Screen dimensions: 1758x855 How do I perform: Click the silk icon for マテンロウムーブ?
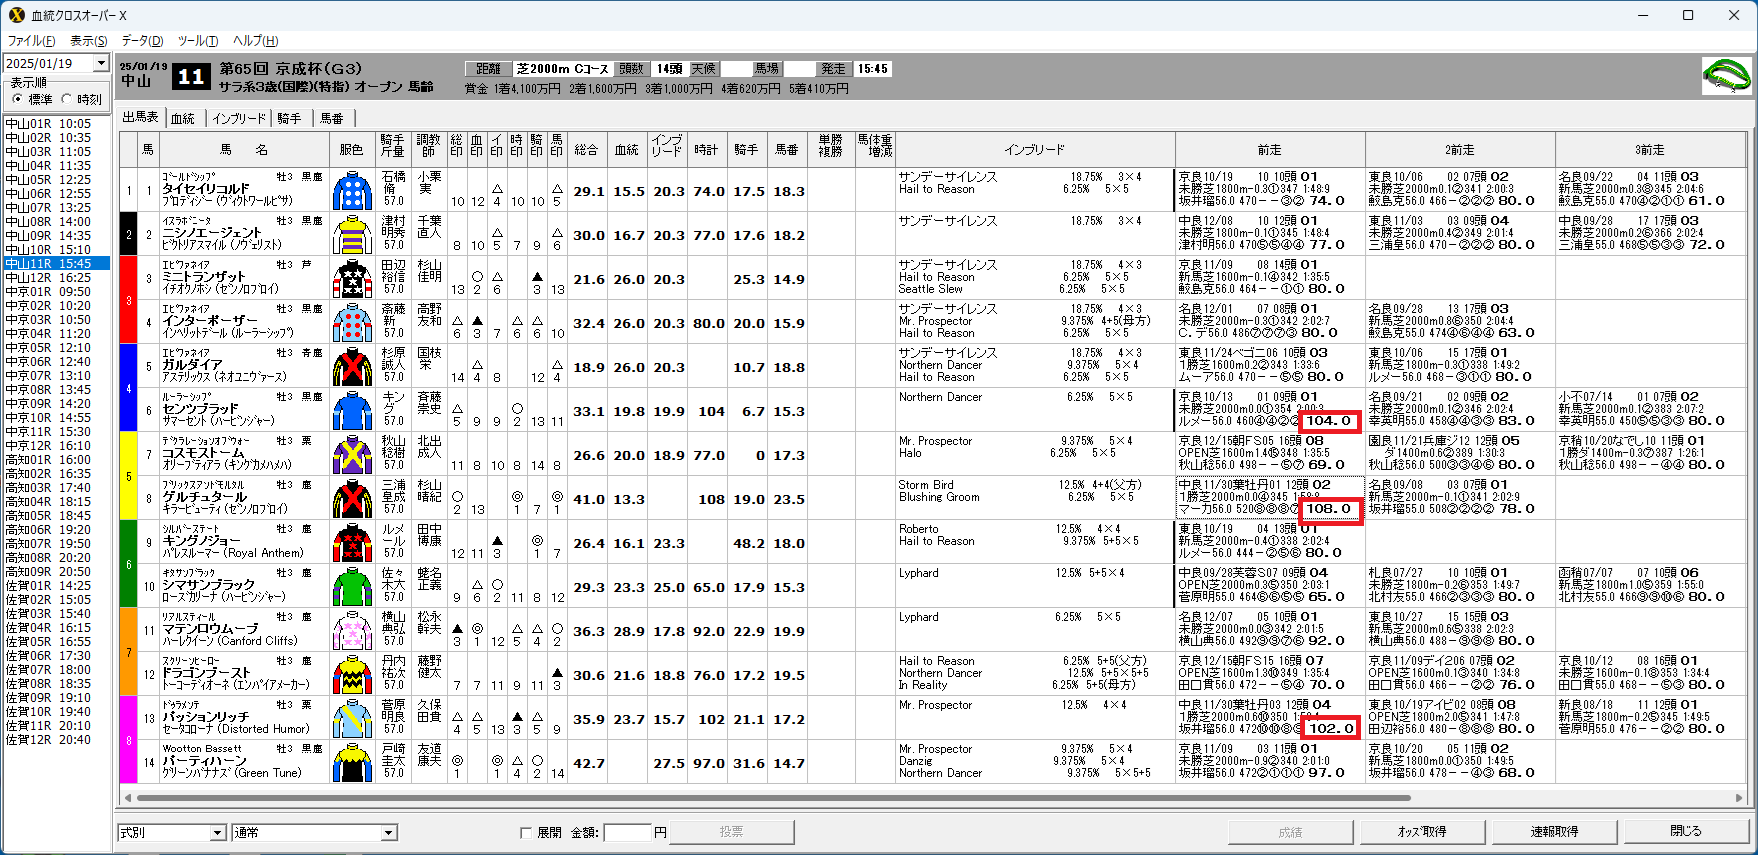(x=352, y=630)
